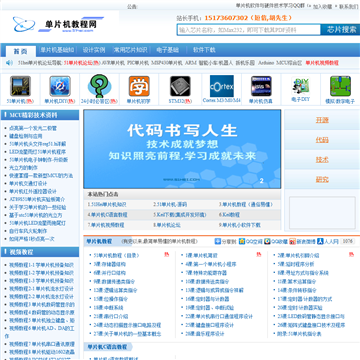Open red 单片机视频教程 link in forum bar
The width and height of the screenshot is (360, 360).
pos(322,63)
